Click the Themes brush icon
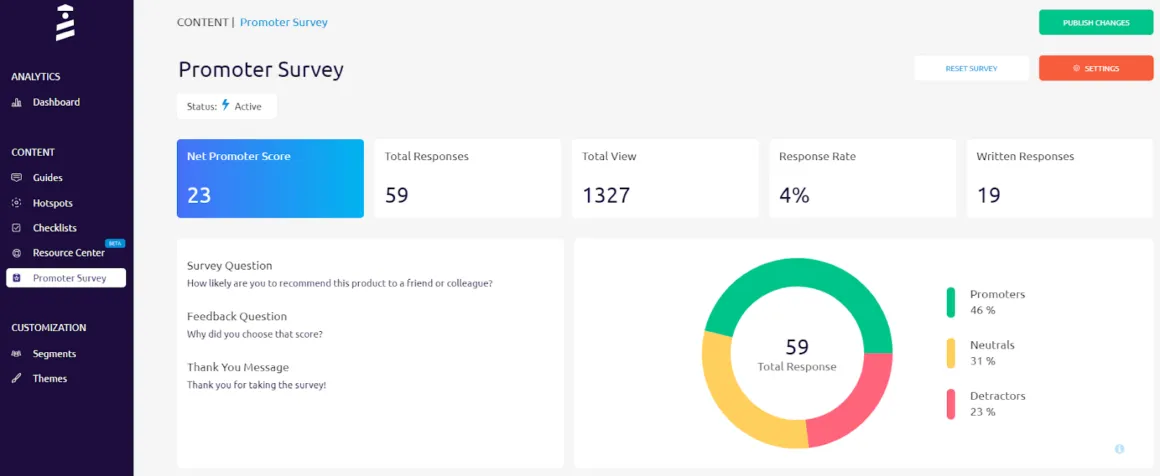 (x=16, y=378)
